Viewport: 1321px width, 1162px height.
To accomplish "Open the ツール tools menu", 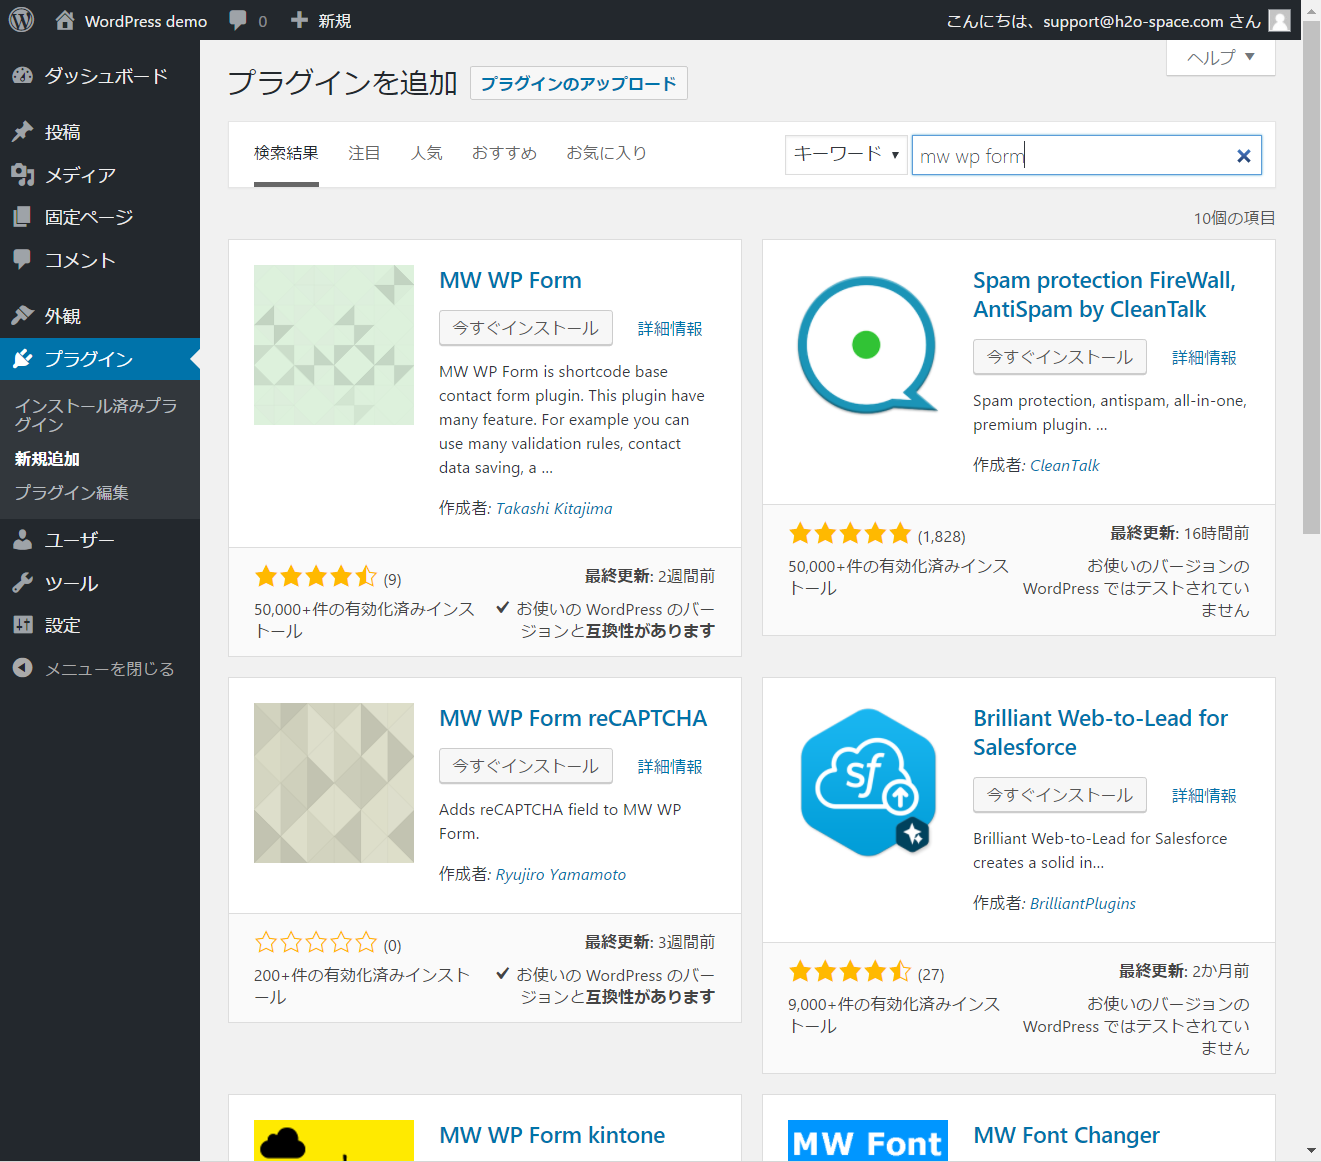I will click(x=71, y=583).
